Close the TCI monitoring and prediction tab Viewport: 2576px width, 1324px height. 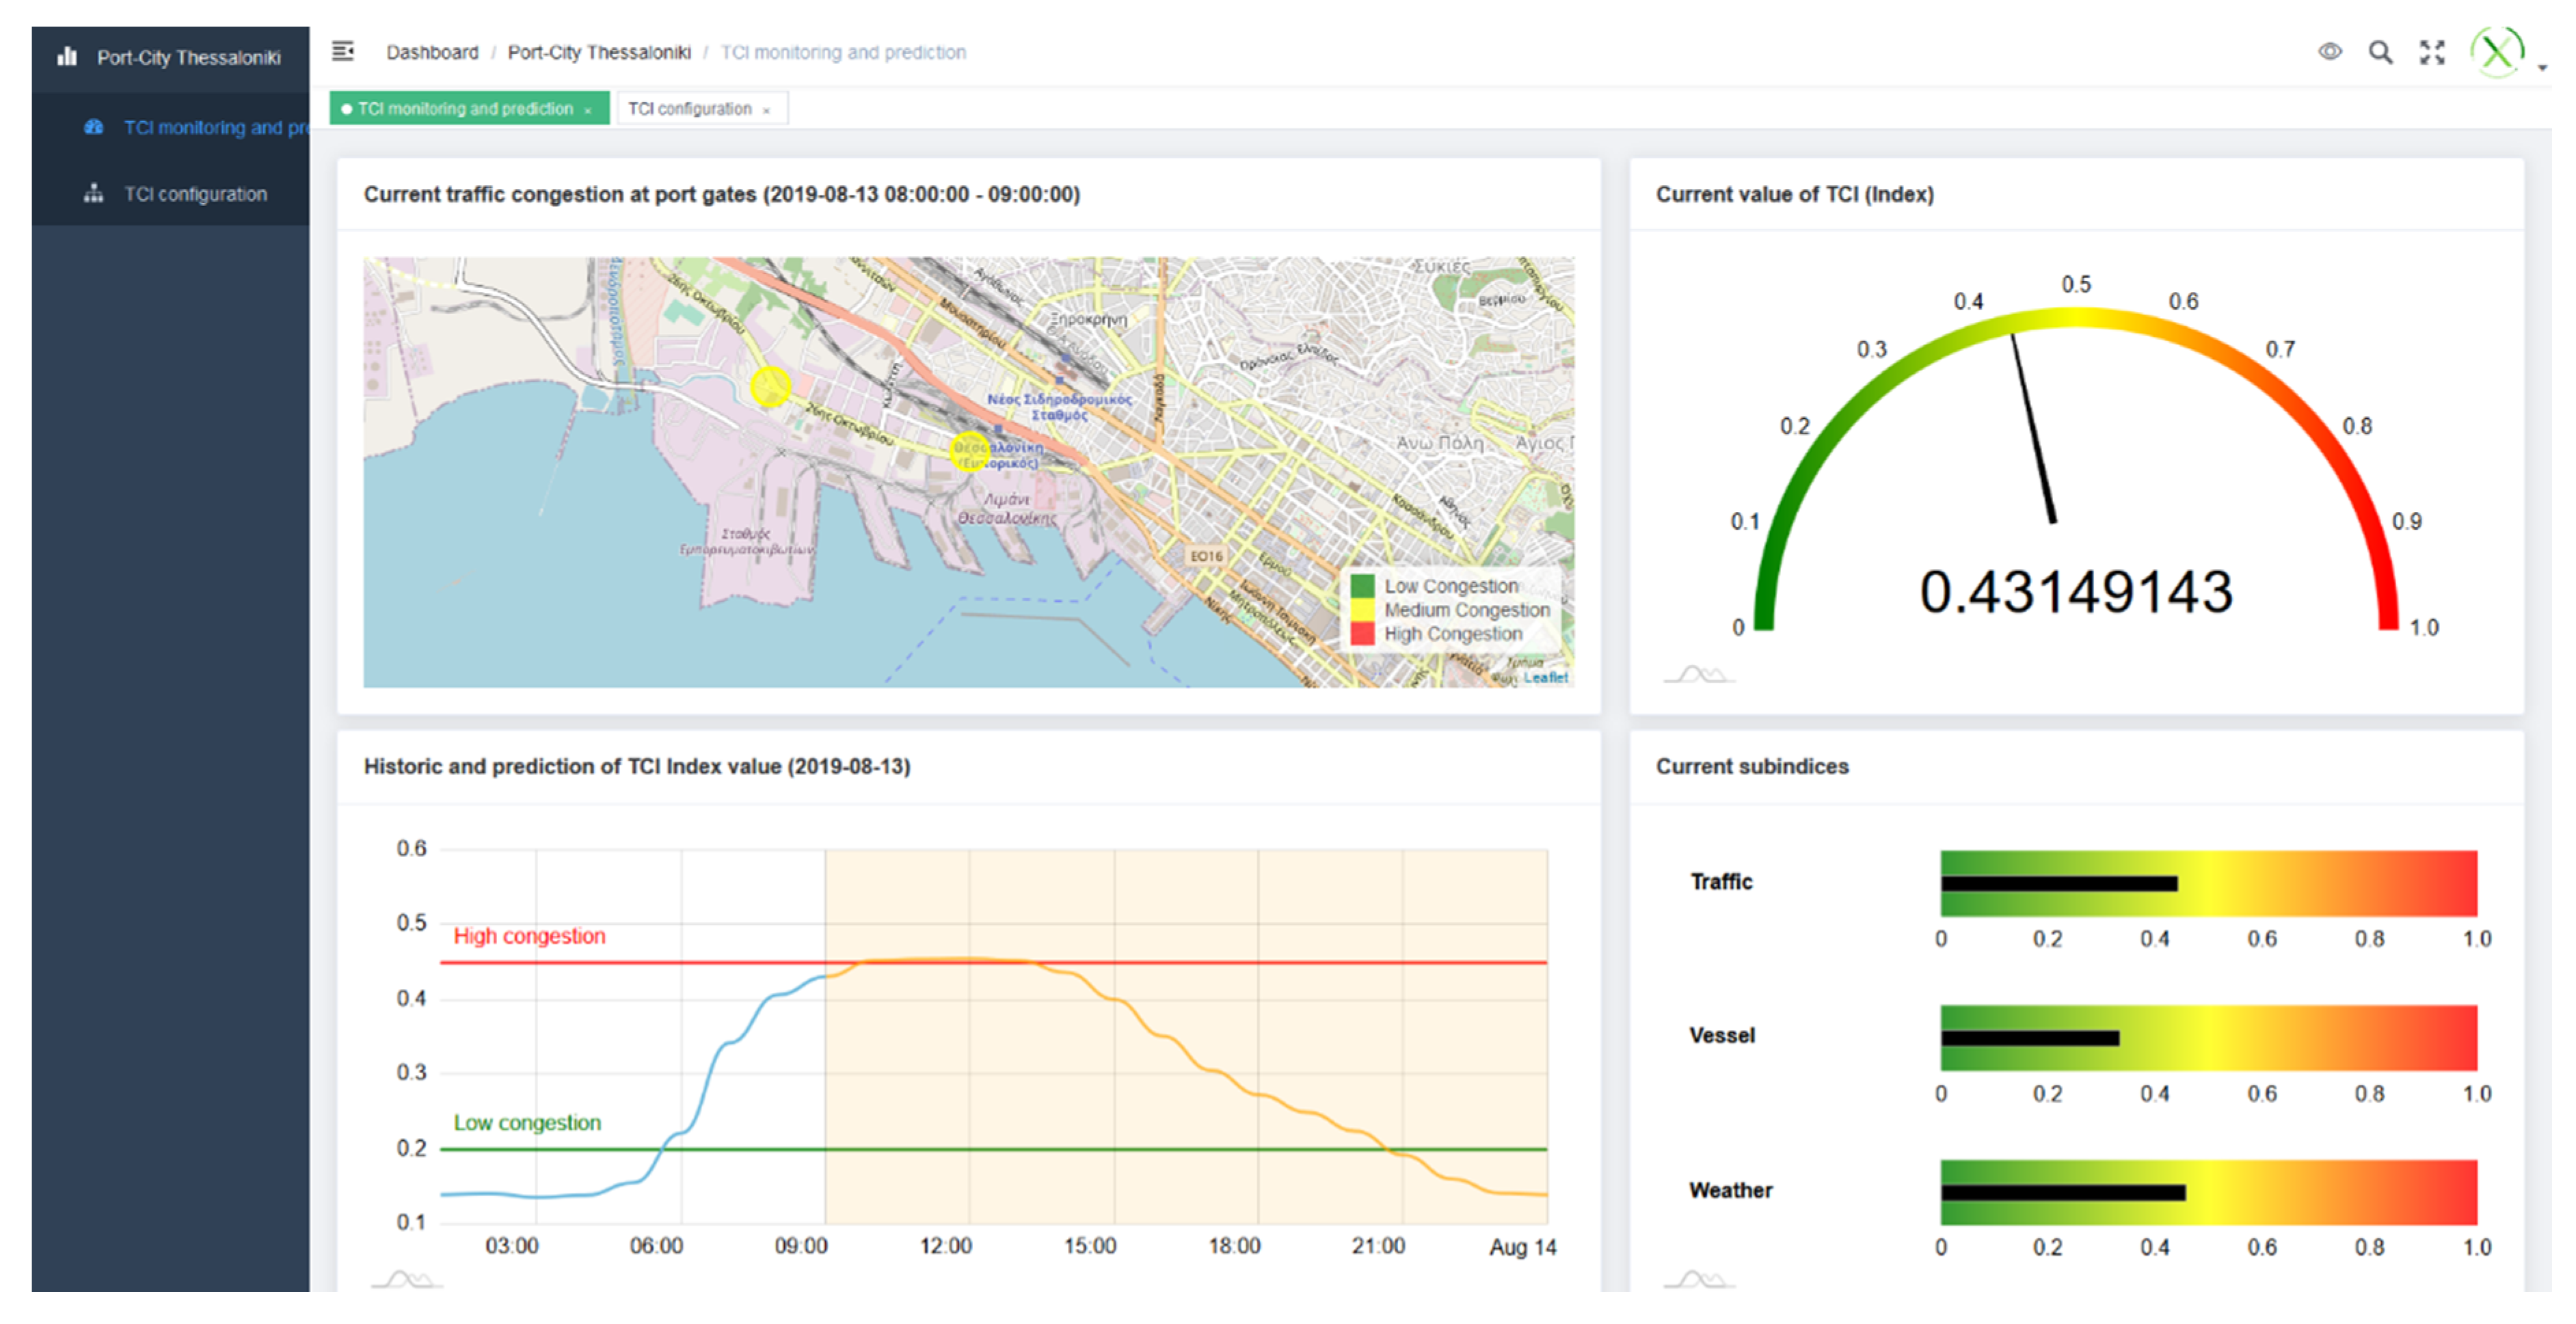tap(588, 110)
